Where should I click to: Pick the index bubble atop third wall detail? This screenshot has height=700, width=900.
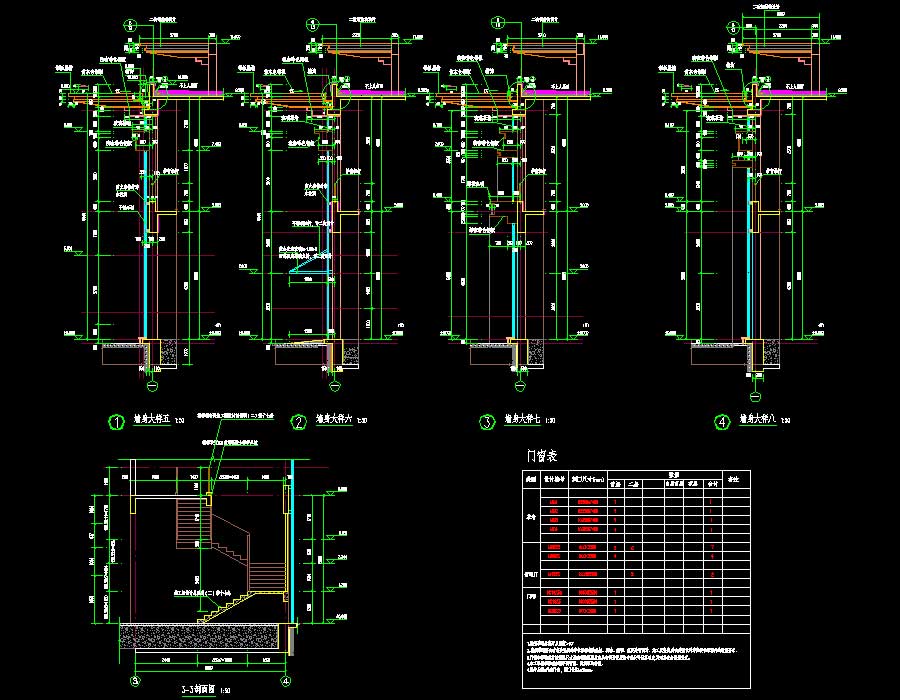(x=500, y=20)
